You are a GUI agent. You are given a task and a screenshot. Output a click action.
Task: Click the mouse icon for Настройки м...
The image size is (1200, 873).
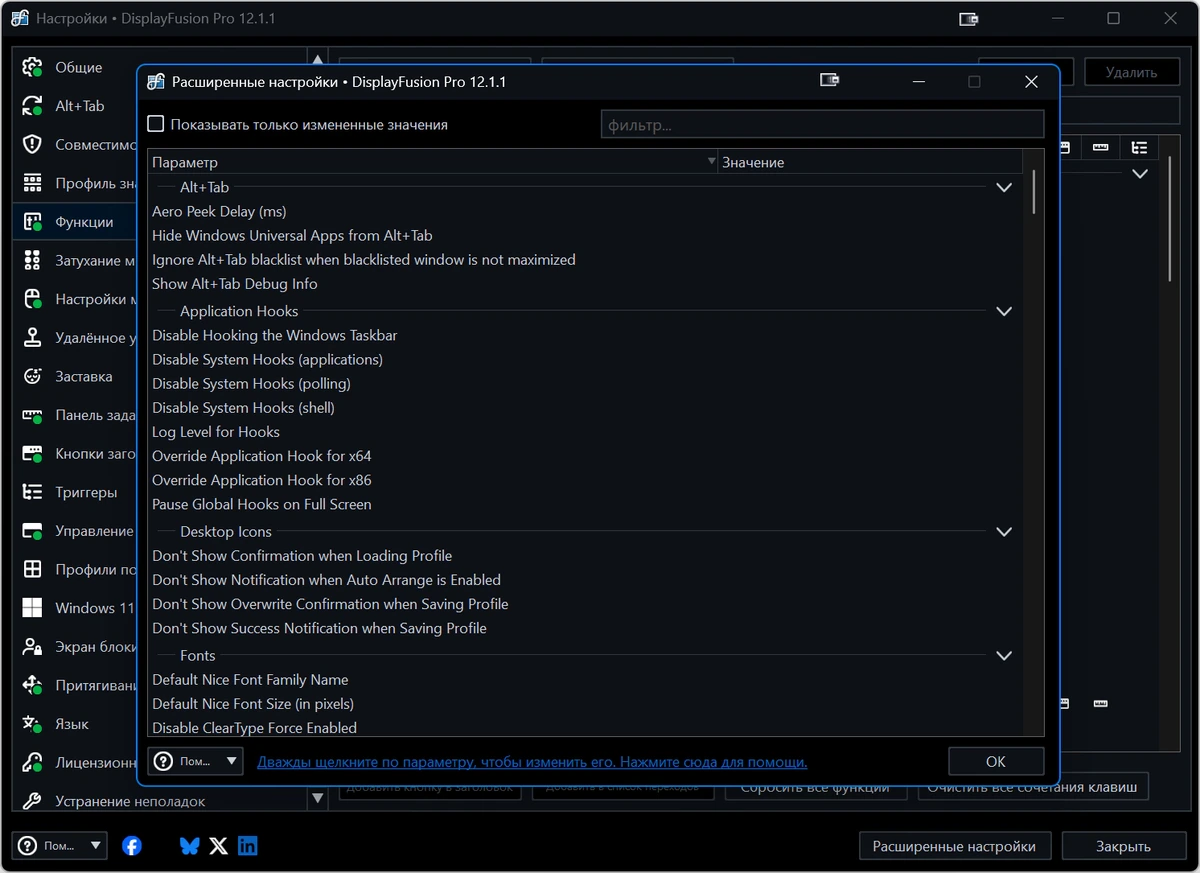click(x=32, y=299)
